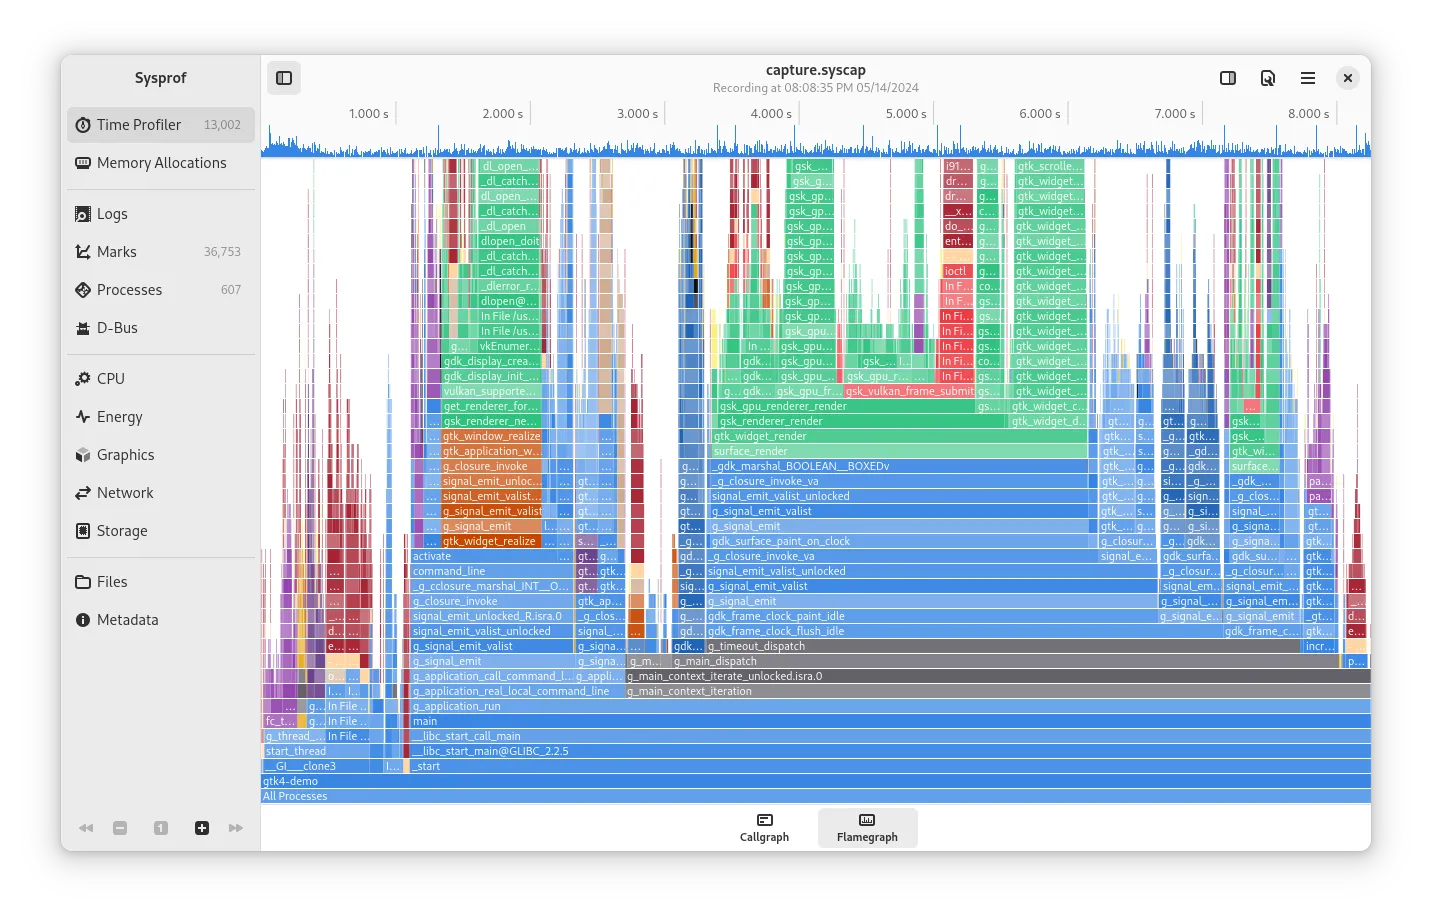Open the Storage section
Viewport: 1432px width, 918px height.
(x=121, y=530)
